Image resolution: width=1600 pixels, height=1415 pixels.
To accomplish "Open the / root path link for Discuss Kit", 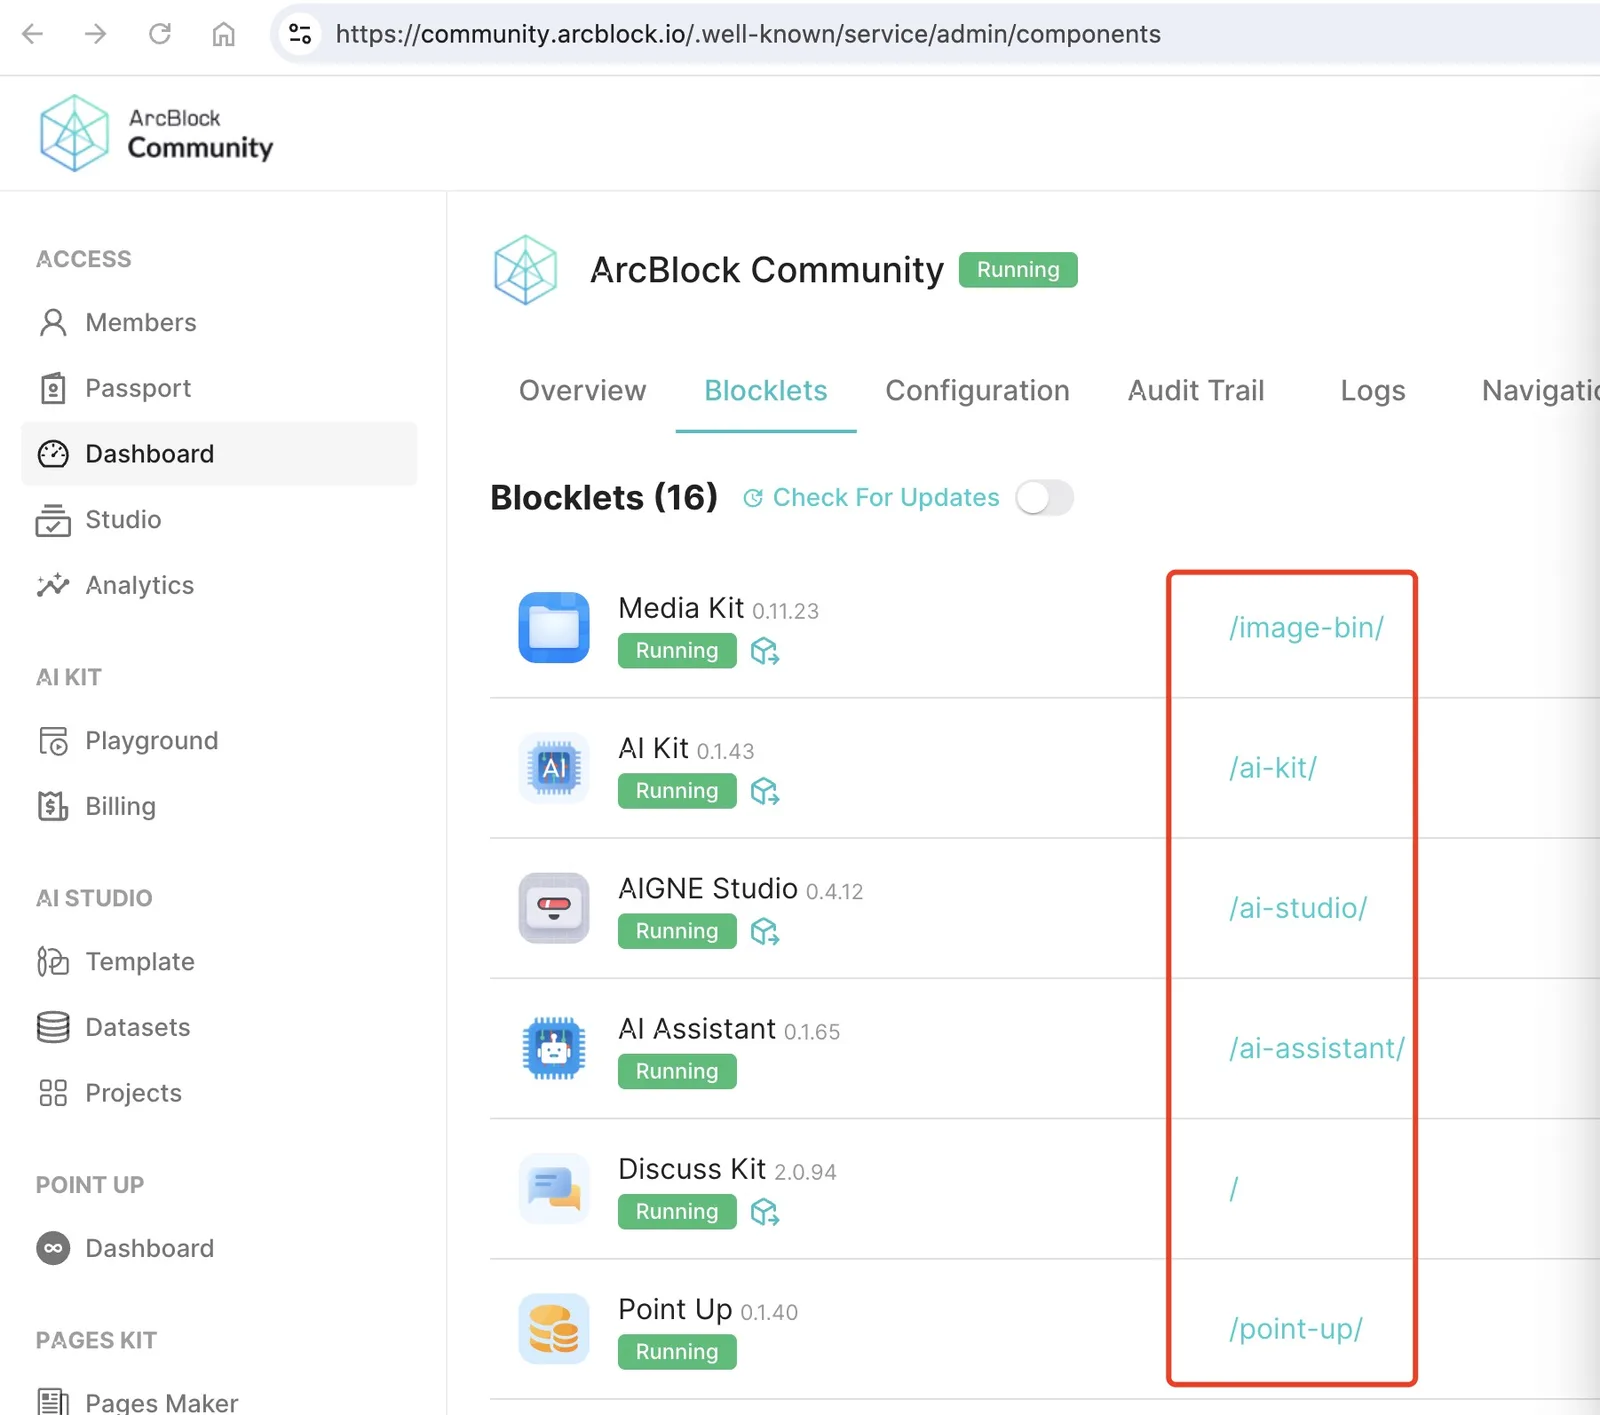I will click(x=1234, y=1189).
